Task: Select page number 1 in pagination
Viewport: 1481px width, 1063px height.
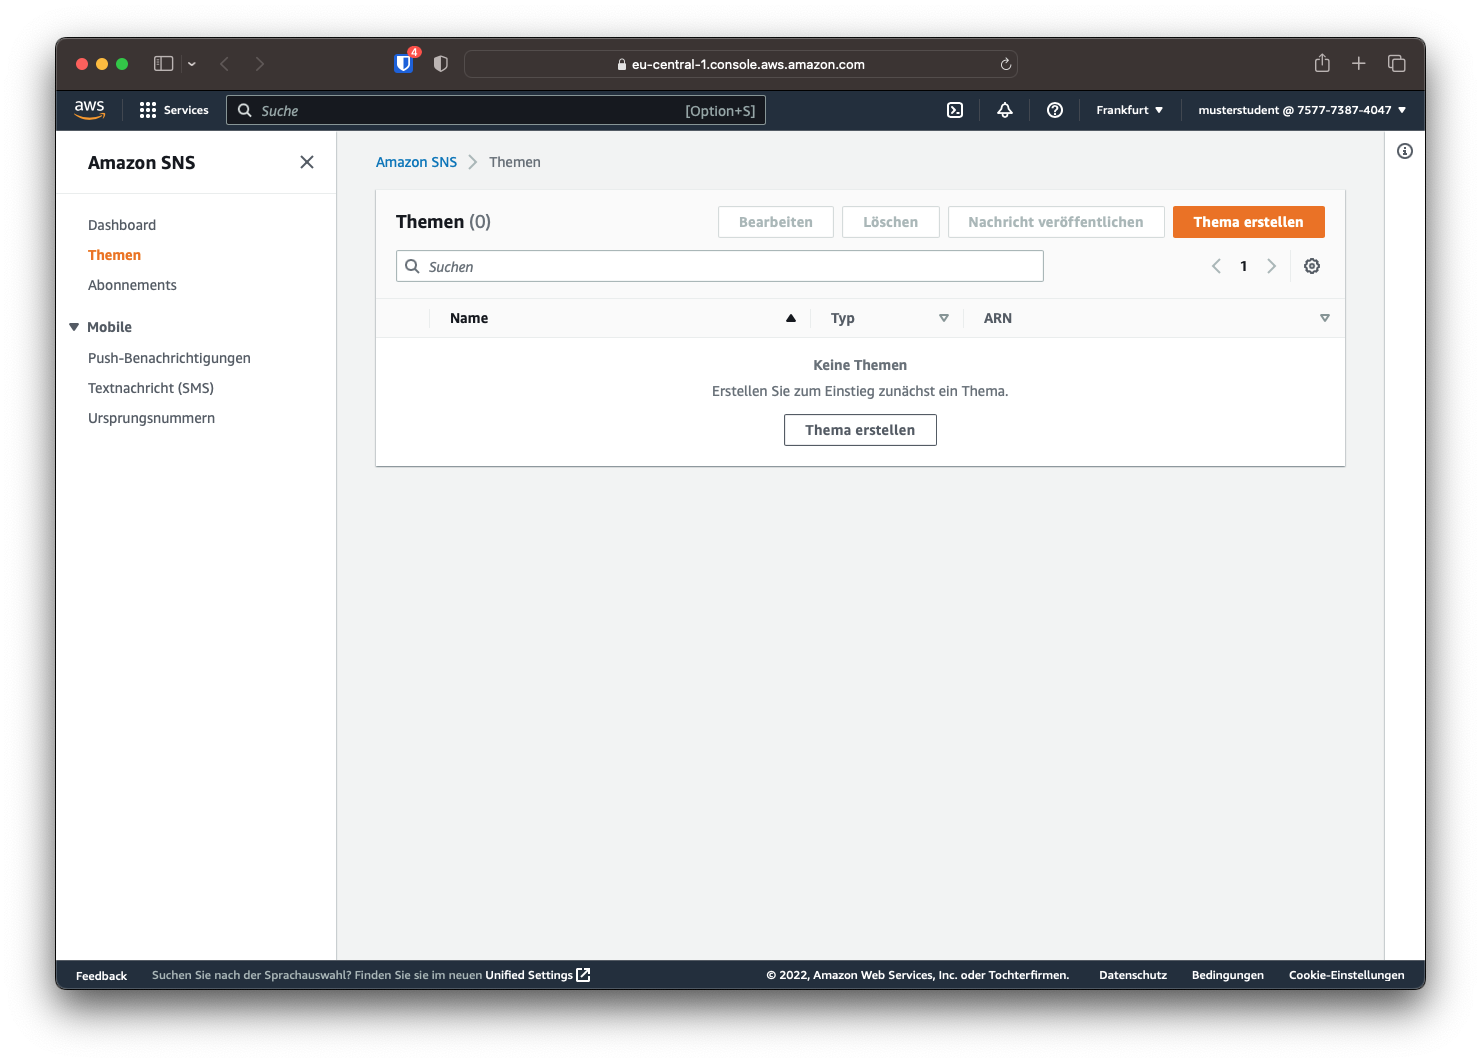Action: click(1244, 266)
